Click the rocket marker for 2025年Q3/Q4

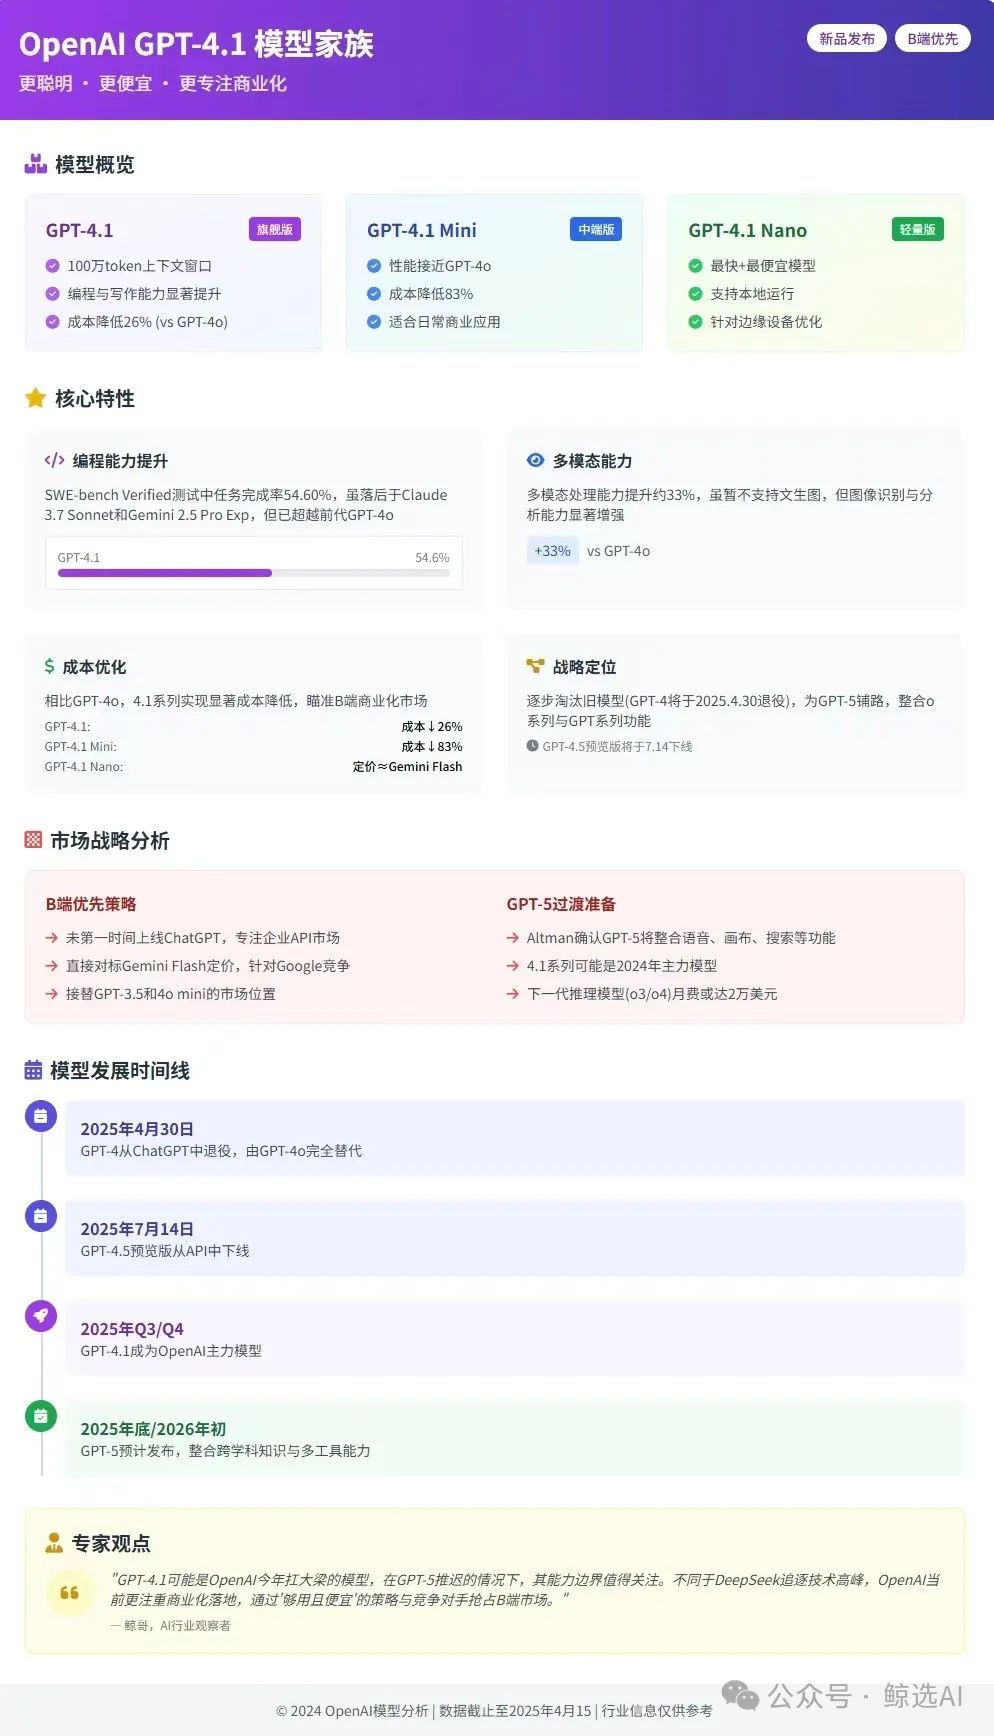(x=41, y=1316)
